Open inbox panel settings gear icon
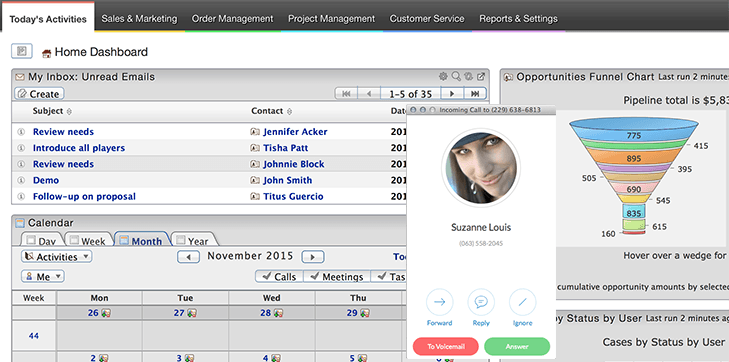 tap(443, 76)
